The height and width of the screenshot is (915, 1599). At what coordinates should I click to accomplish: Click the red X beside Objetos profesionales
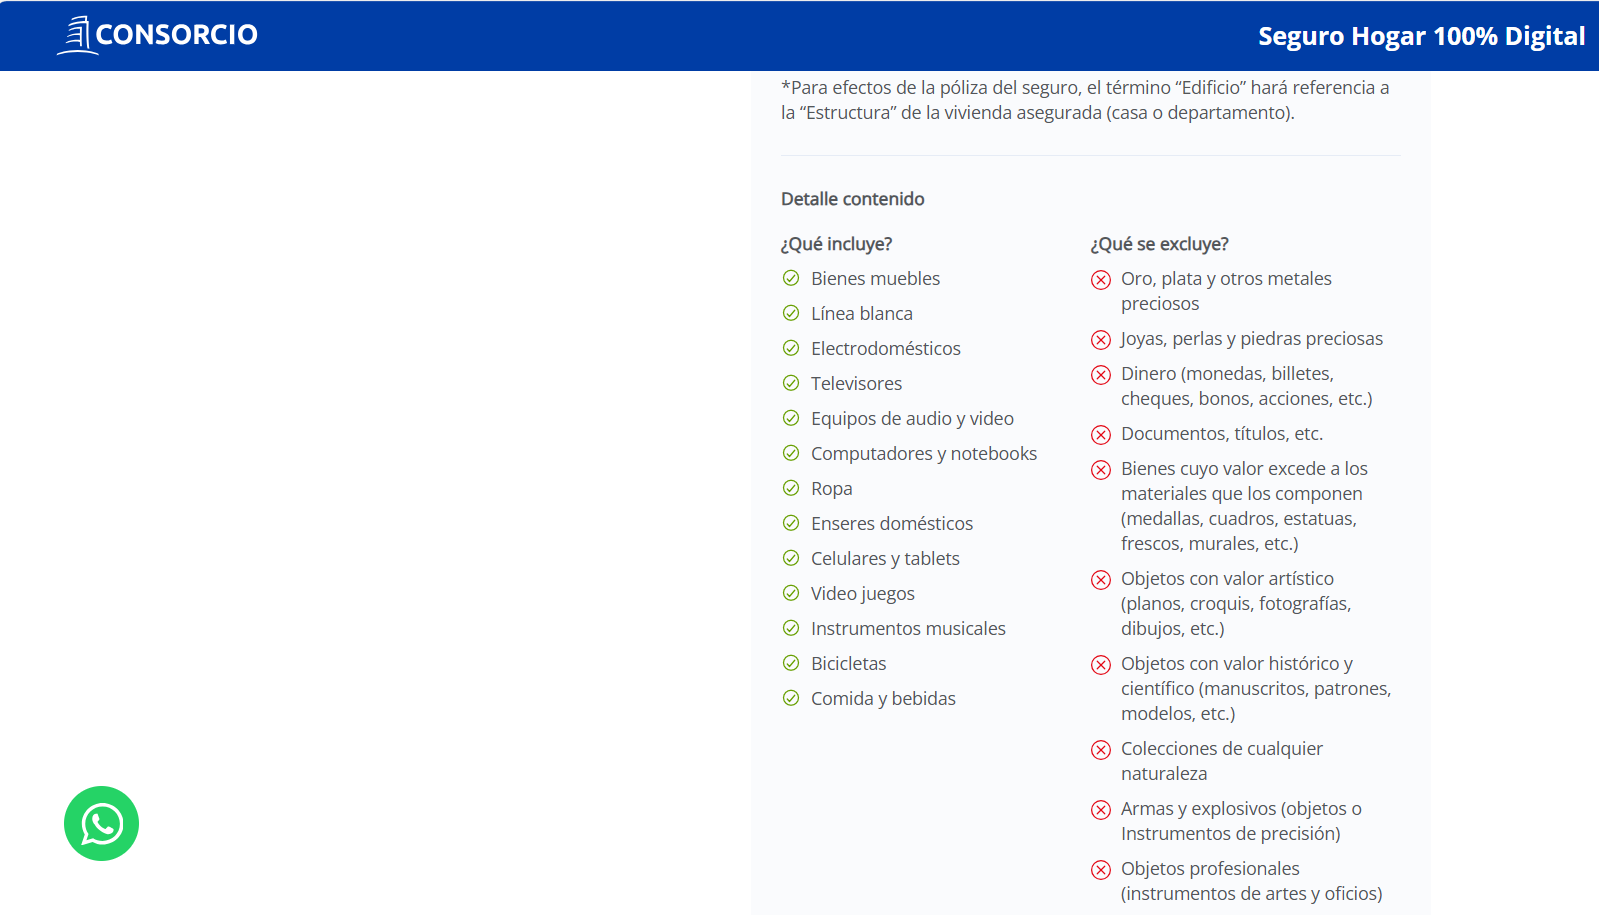coord(1101,870)
